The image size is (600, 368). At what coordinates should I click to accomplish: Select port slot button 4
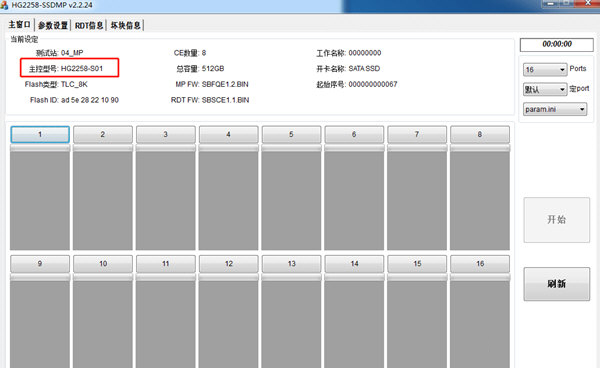tap(228, 134)
